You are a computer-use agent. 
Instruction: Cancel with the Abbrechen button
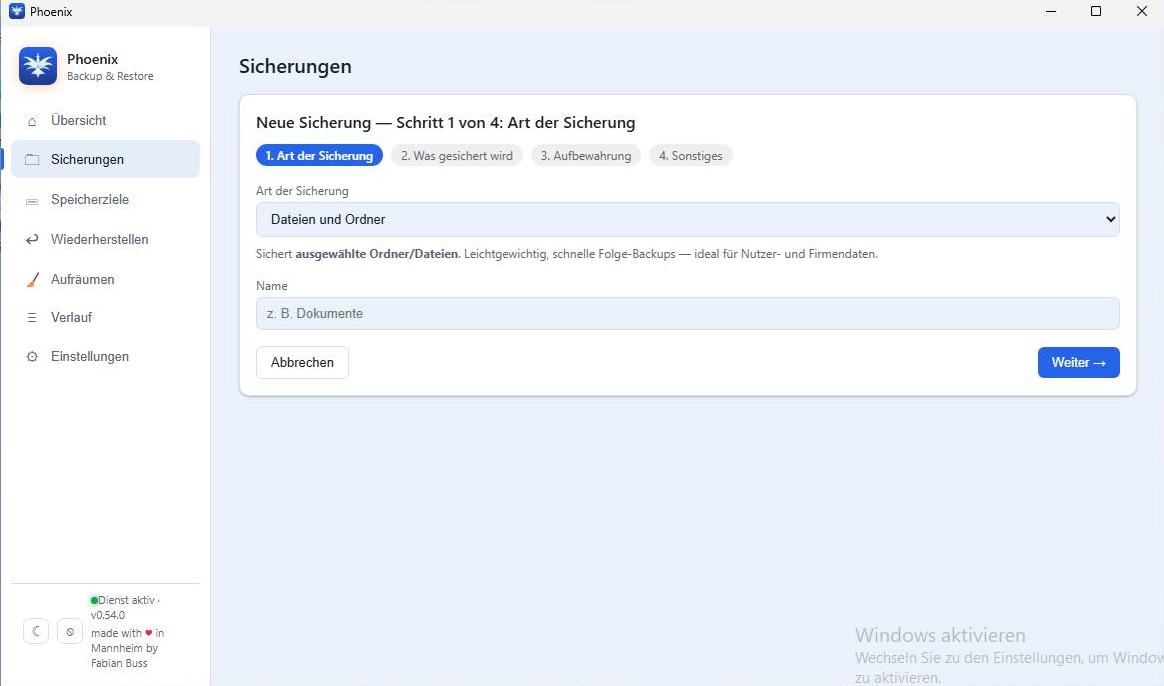pyautogui.click(x=302, y=362)
